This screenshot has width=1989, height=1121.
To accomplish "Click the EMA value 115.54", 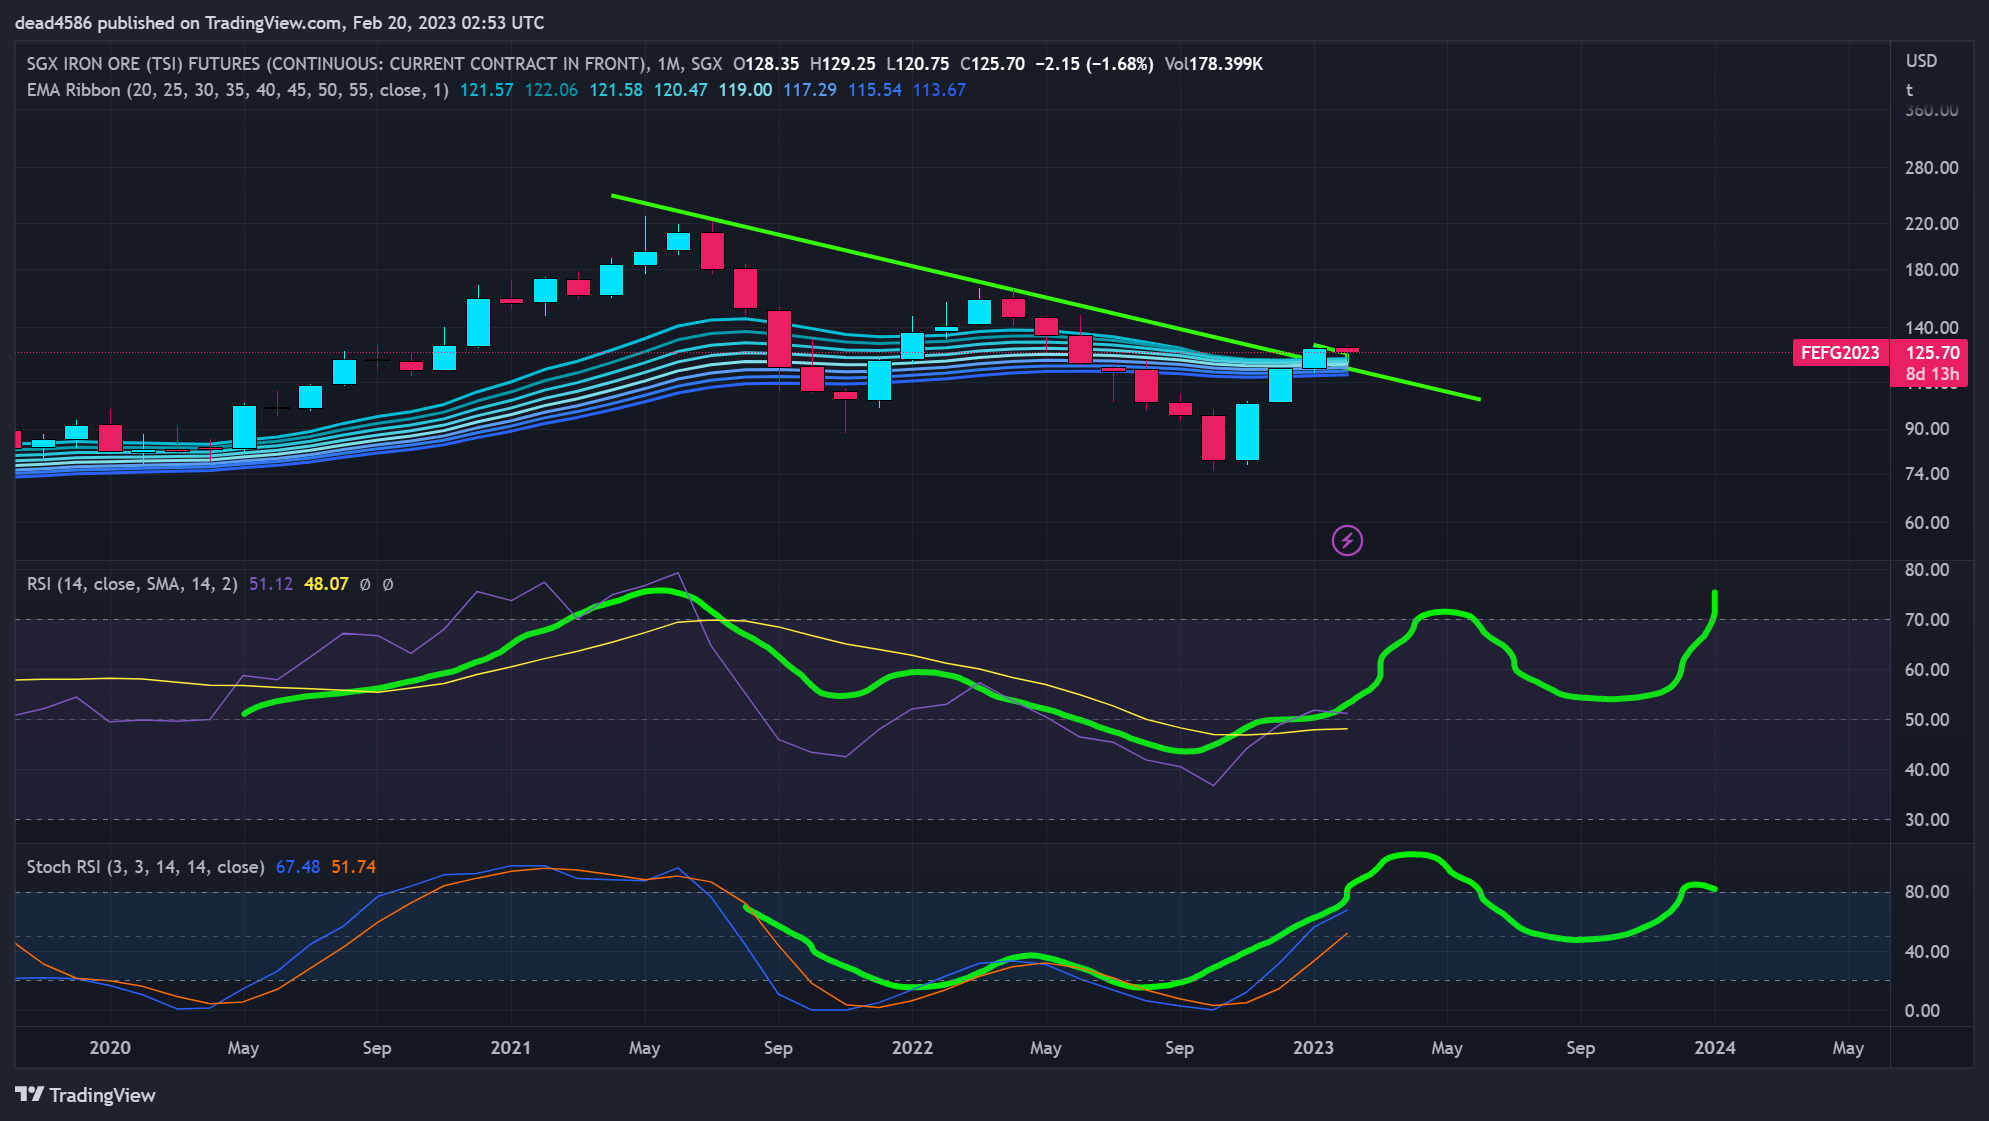I will coord(875,90).
